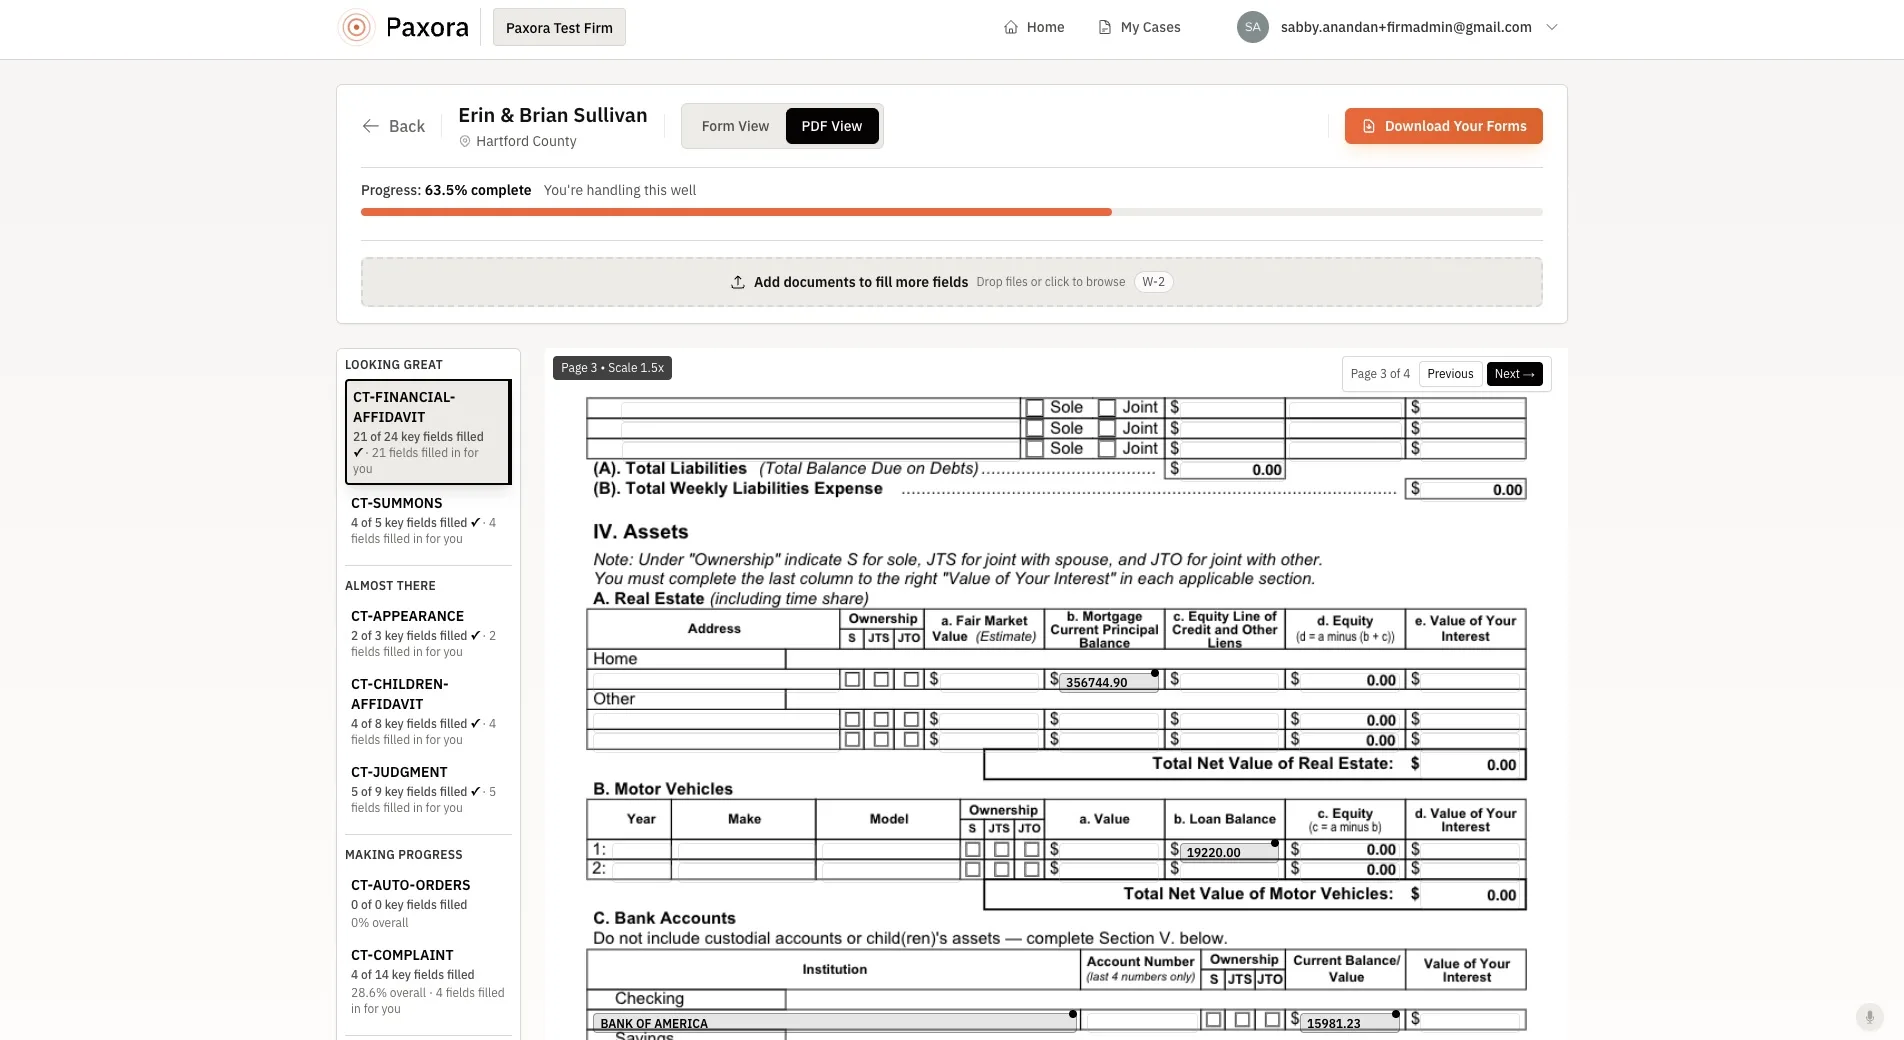Viewport: 1904px width, 1040px height.
Task: Check JTS ownership for motor vehicle 1
Action: pos(1001,849)
